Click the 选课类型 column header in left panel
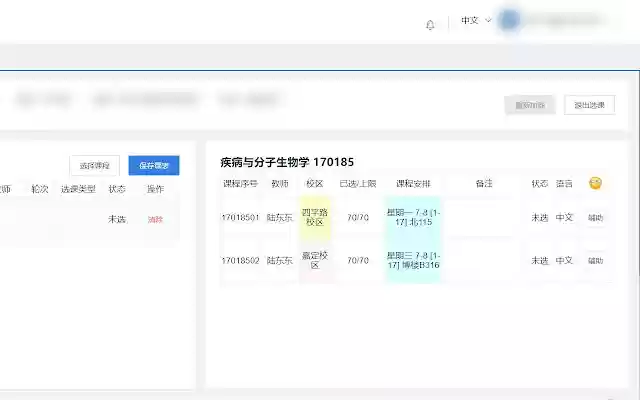 coord(78,189)
